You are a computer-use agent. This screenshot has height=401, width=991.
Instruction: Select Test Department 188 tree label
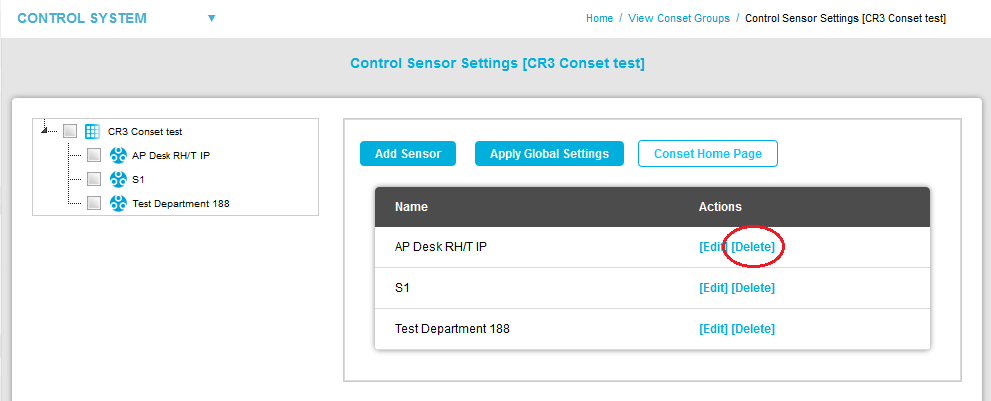tap(188, 204)
